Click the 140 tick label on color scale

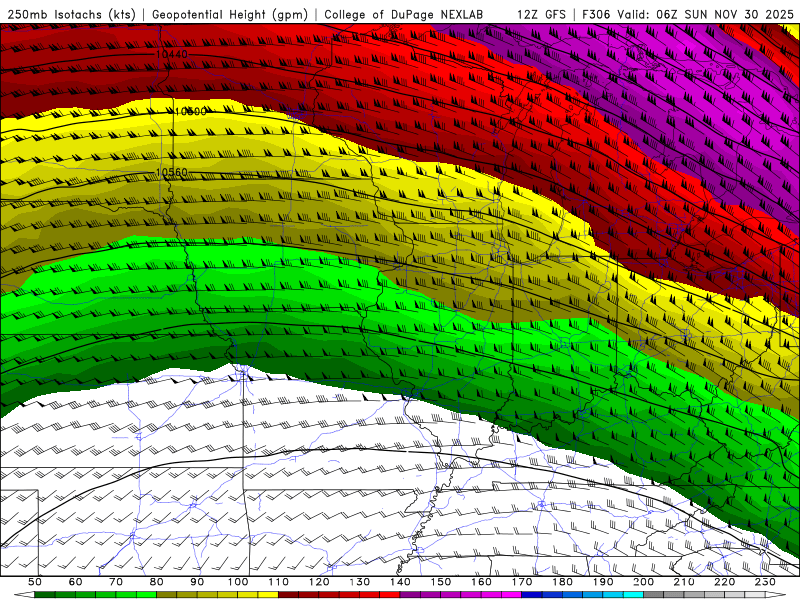click(x=400, y=582)
